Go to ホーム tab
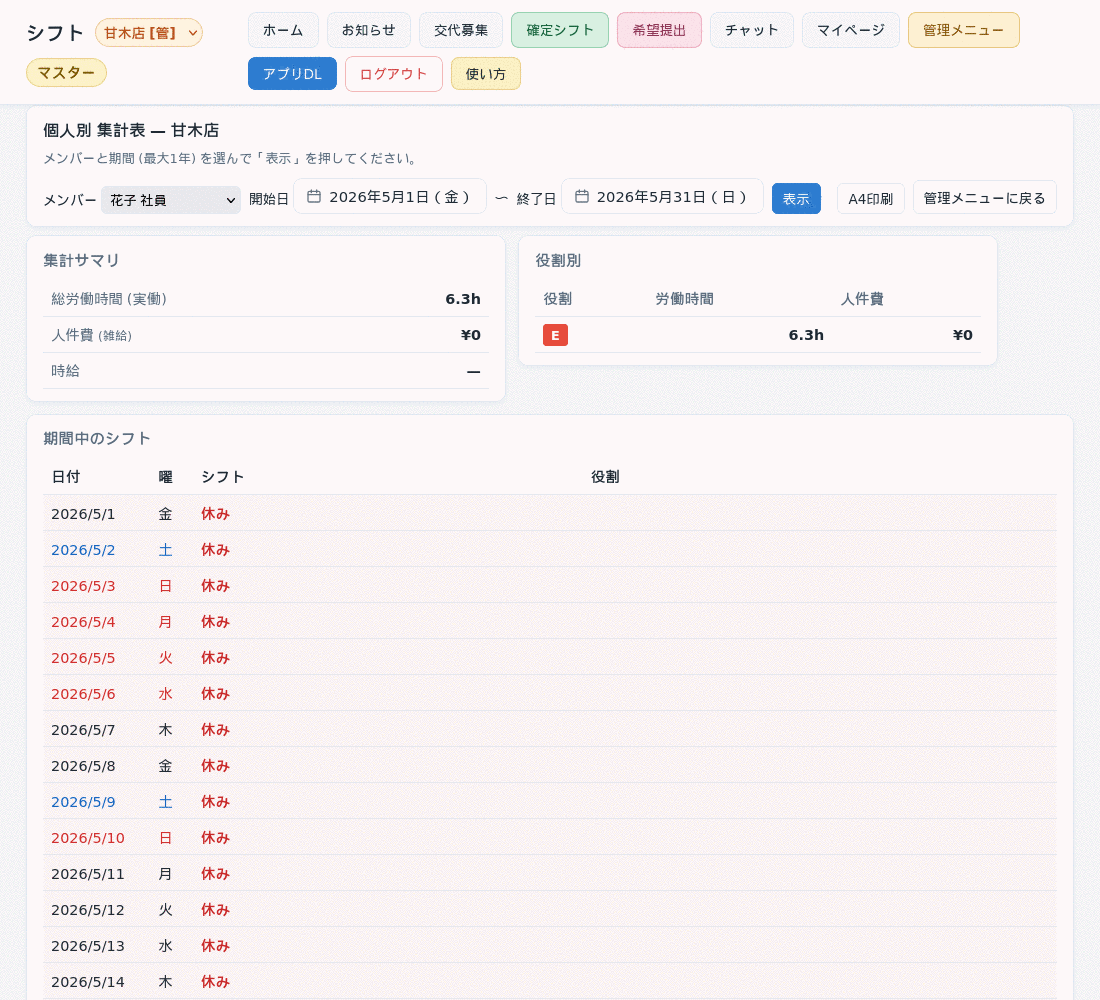Screen dimensions: 1100x1000 point(283,30)
